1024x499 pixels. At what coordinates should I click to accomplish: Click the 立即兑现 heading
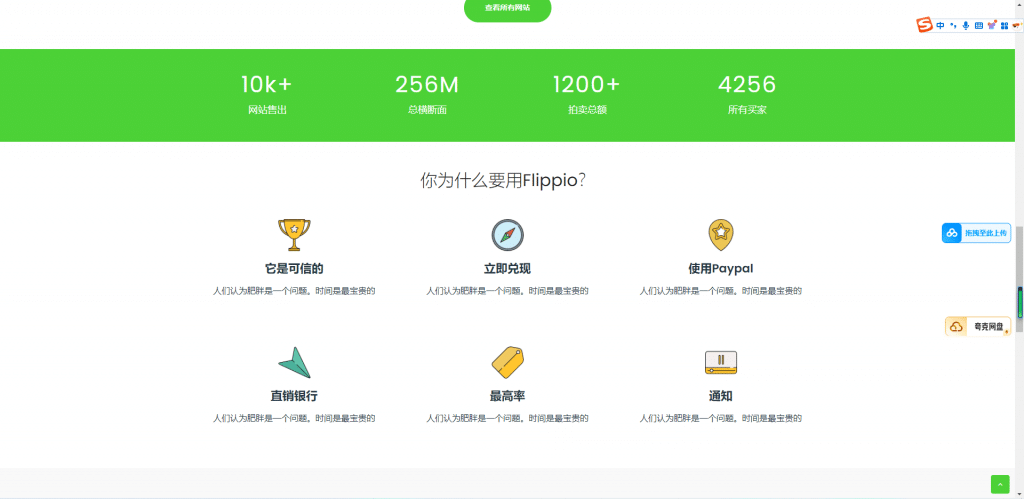[507, 269]
